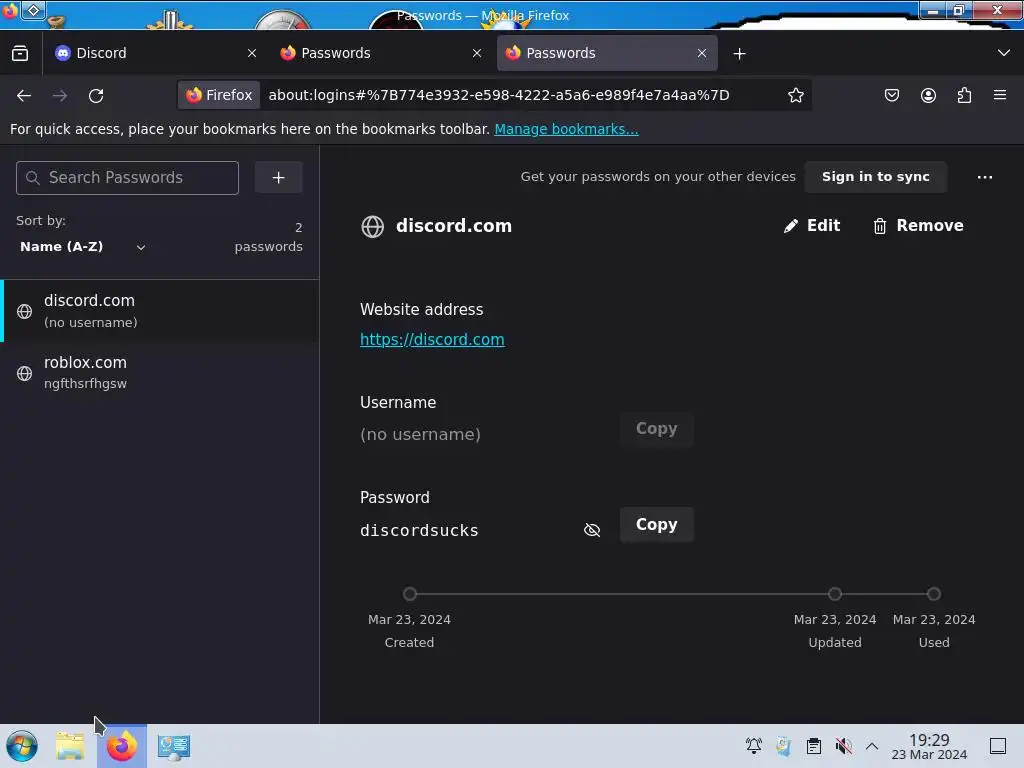Click the '2 passwords' count text
1024x768 pixels.
pos(269,237)
